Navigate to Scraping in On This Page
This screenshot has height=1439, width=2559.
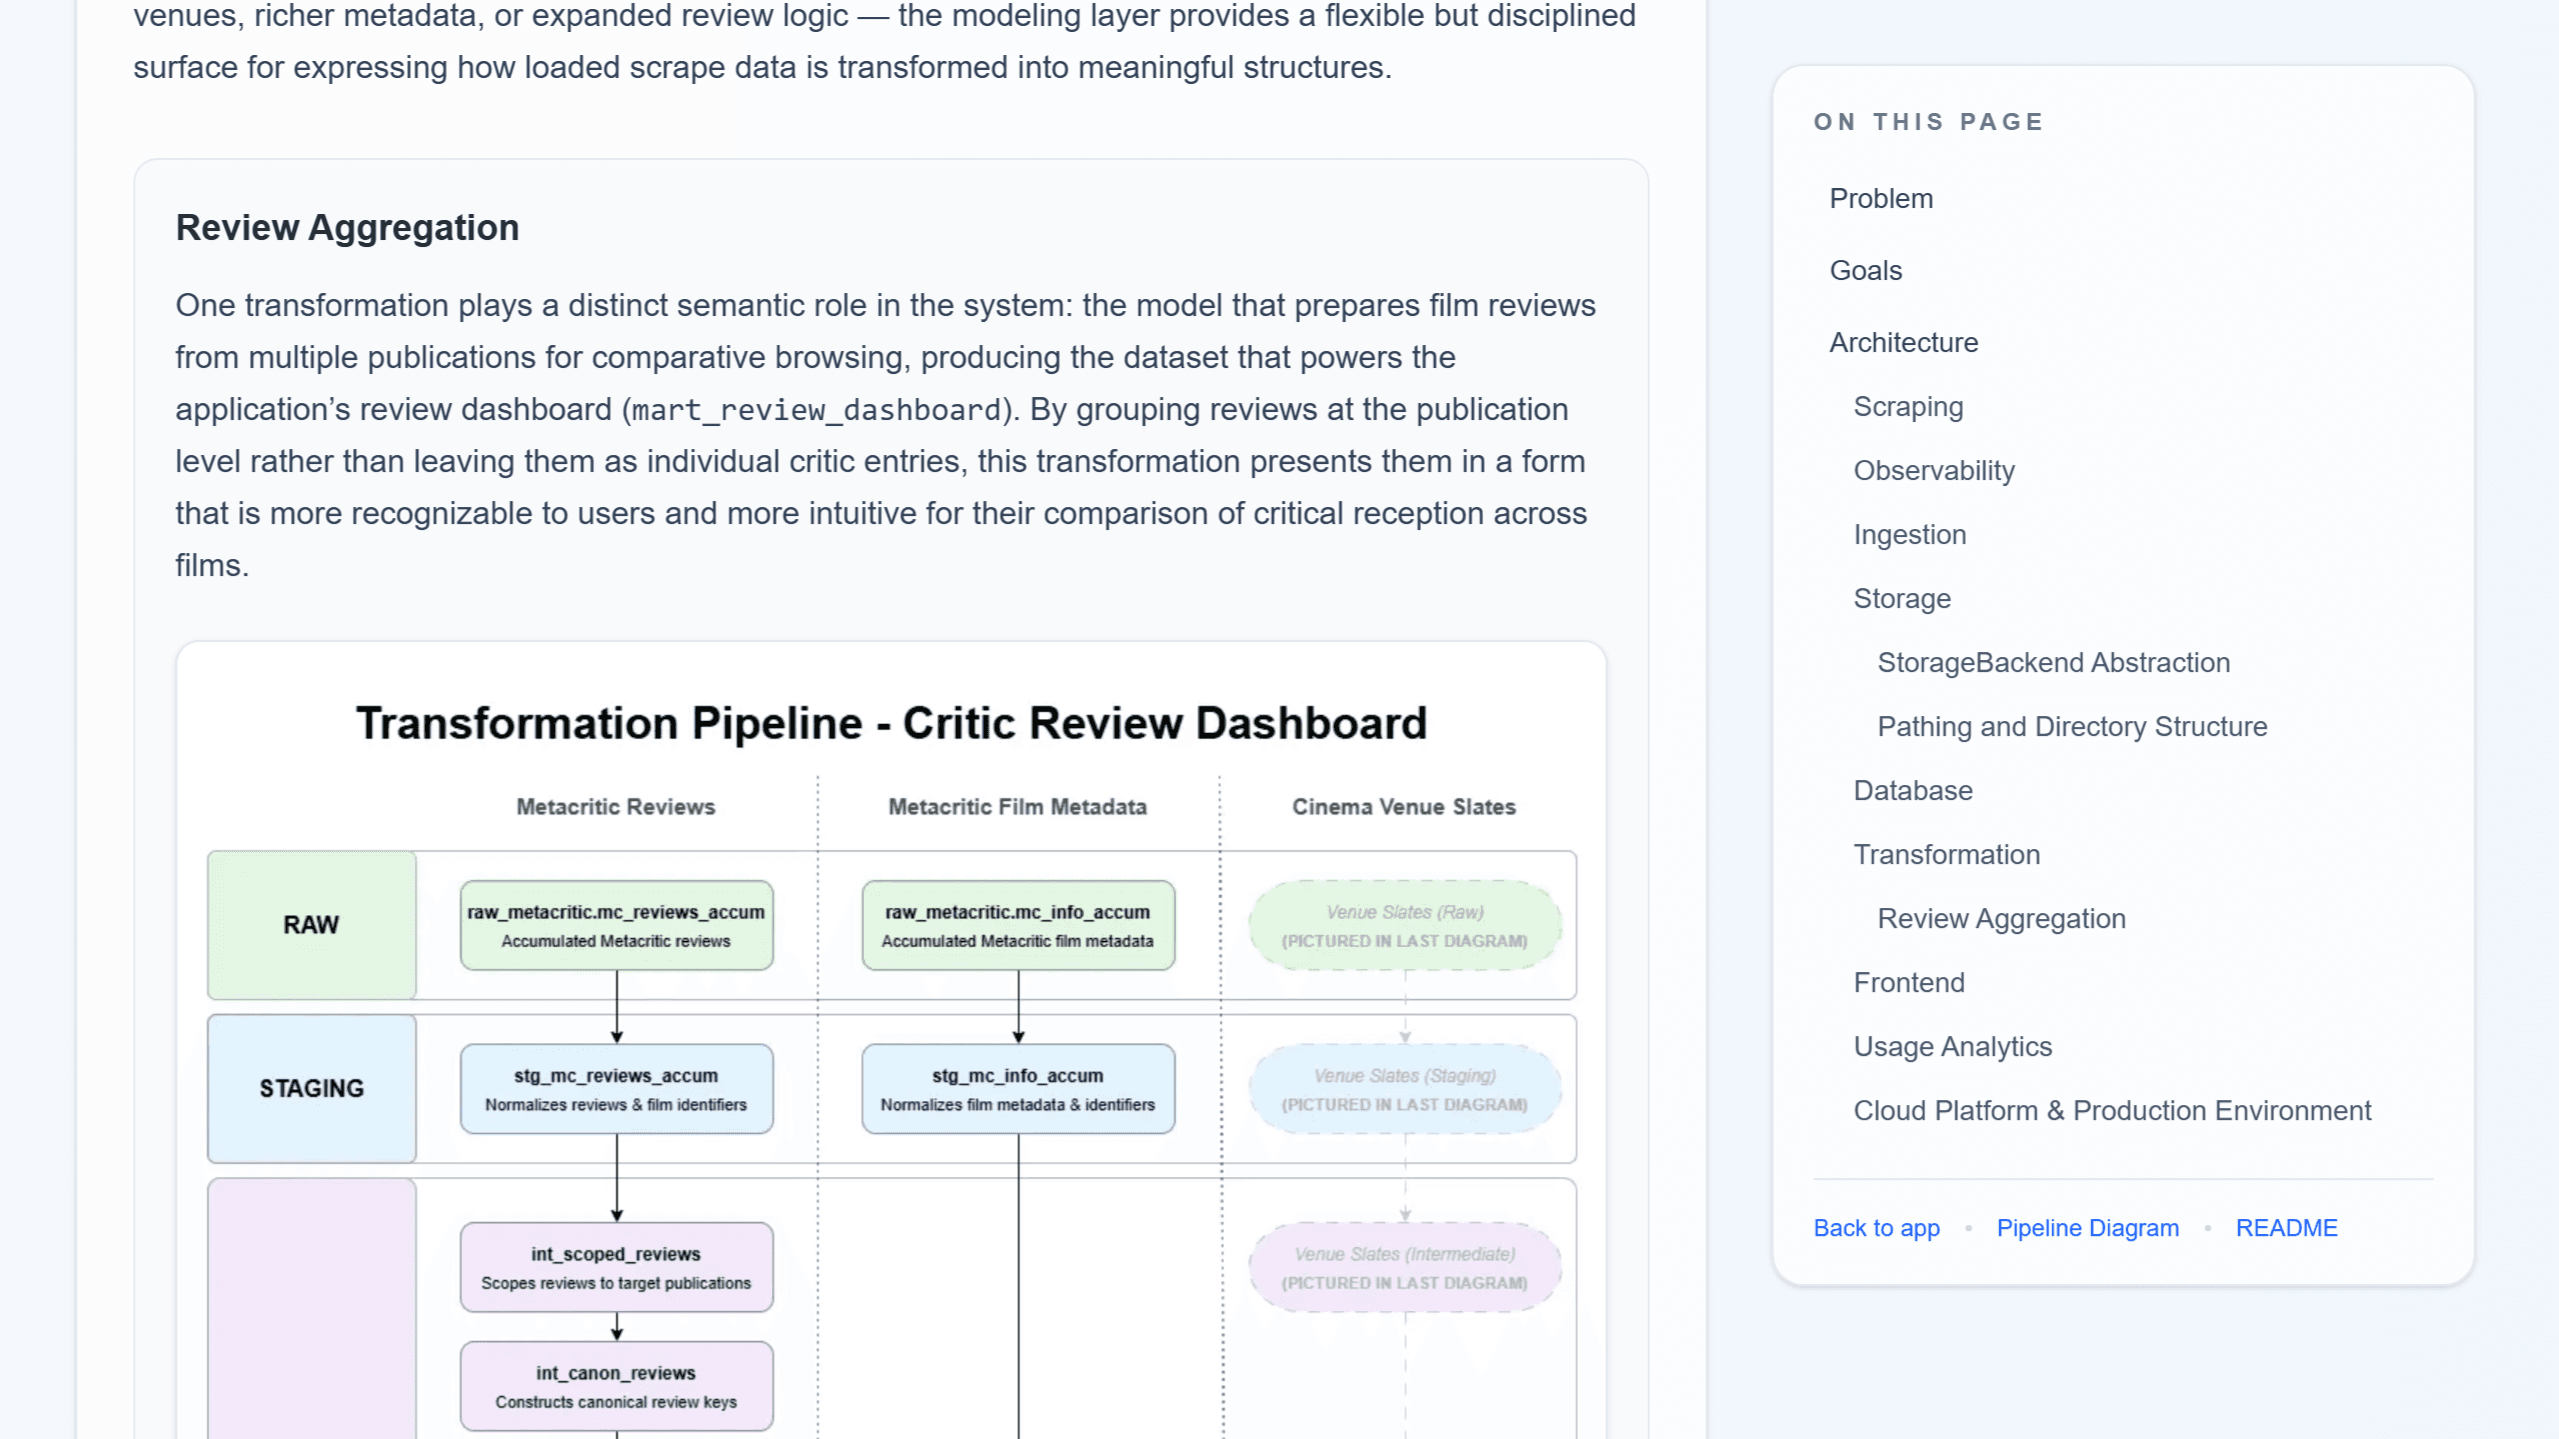[1908, 407]
